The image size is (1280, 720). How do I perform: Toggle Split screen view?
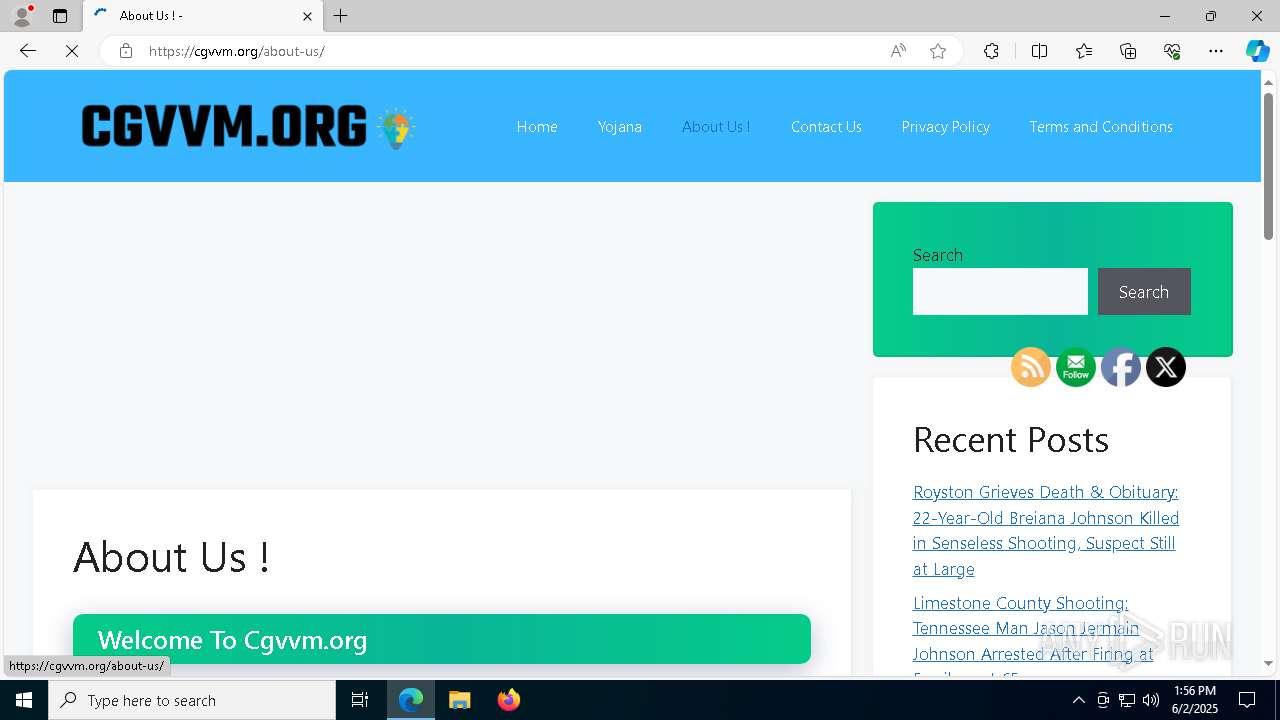(x=1040, y=51)
